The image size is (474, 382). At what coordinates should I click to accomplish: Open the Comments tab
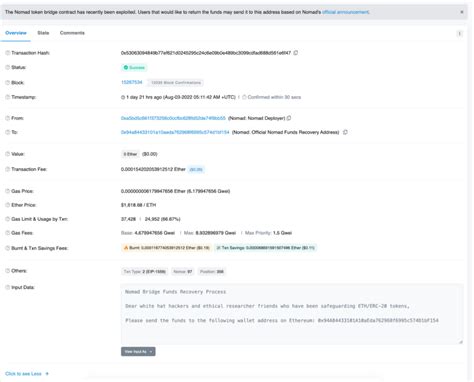(72, 33)
